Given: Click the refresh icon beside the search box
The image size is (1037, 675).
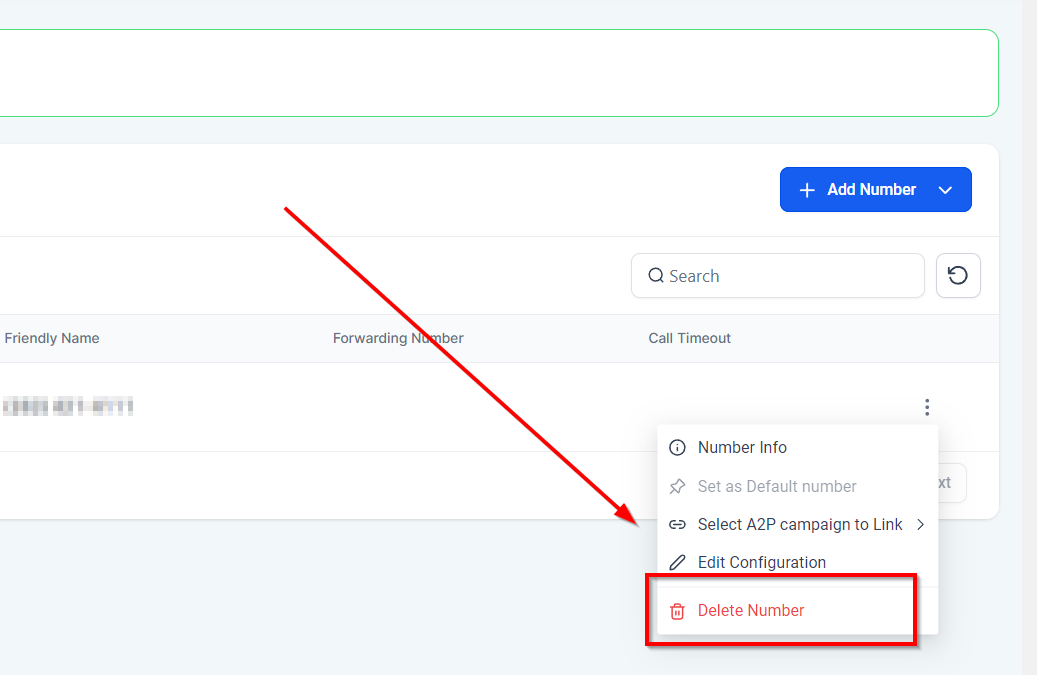Looking at the screenshot, I should coord(958,276).
